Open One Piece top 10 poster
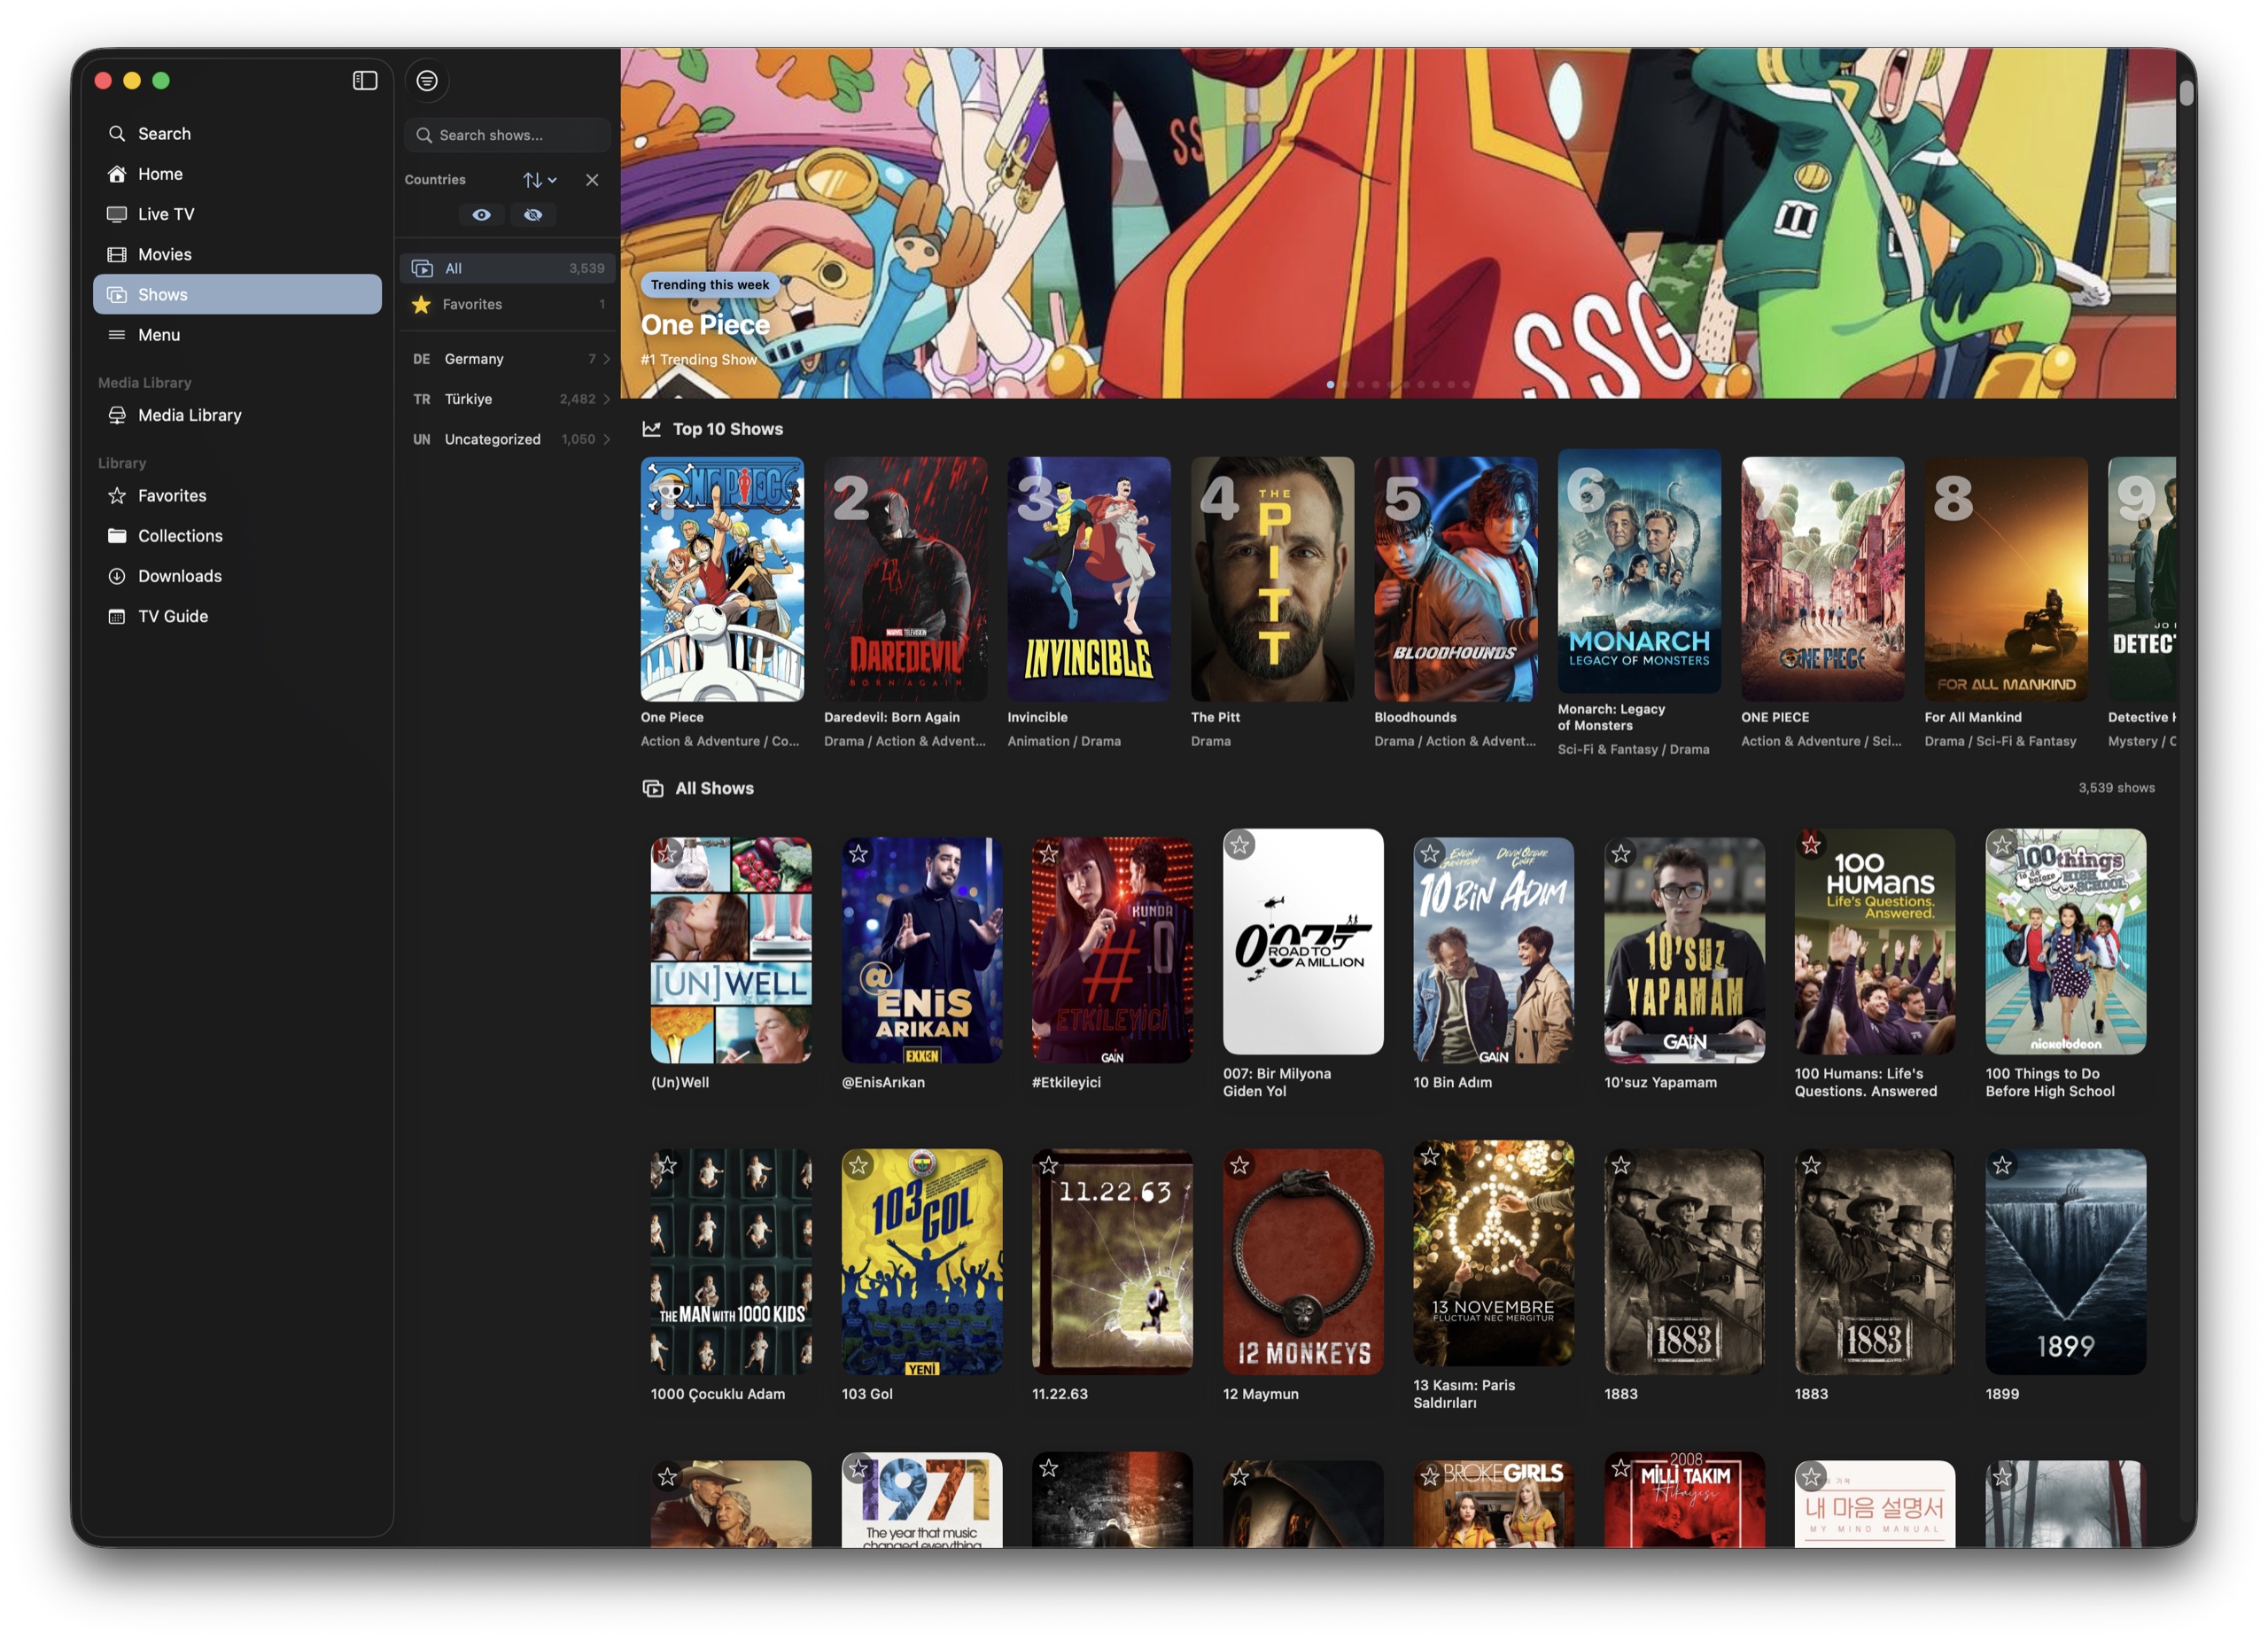2268x1641 pixels. [722, 579]
